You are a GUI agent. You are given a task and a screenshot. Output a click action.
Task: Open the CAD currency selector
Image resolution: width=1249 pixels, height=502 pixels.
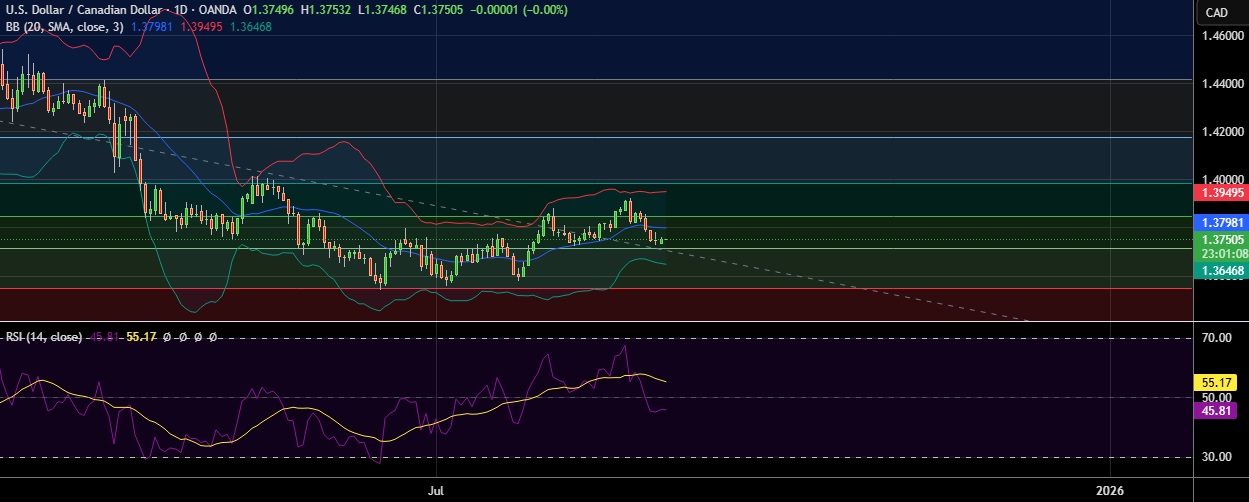point(1216,12)
